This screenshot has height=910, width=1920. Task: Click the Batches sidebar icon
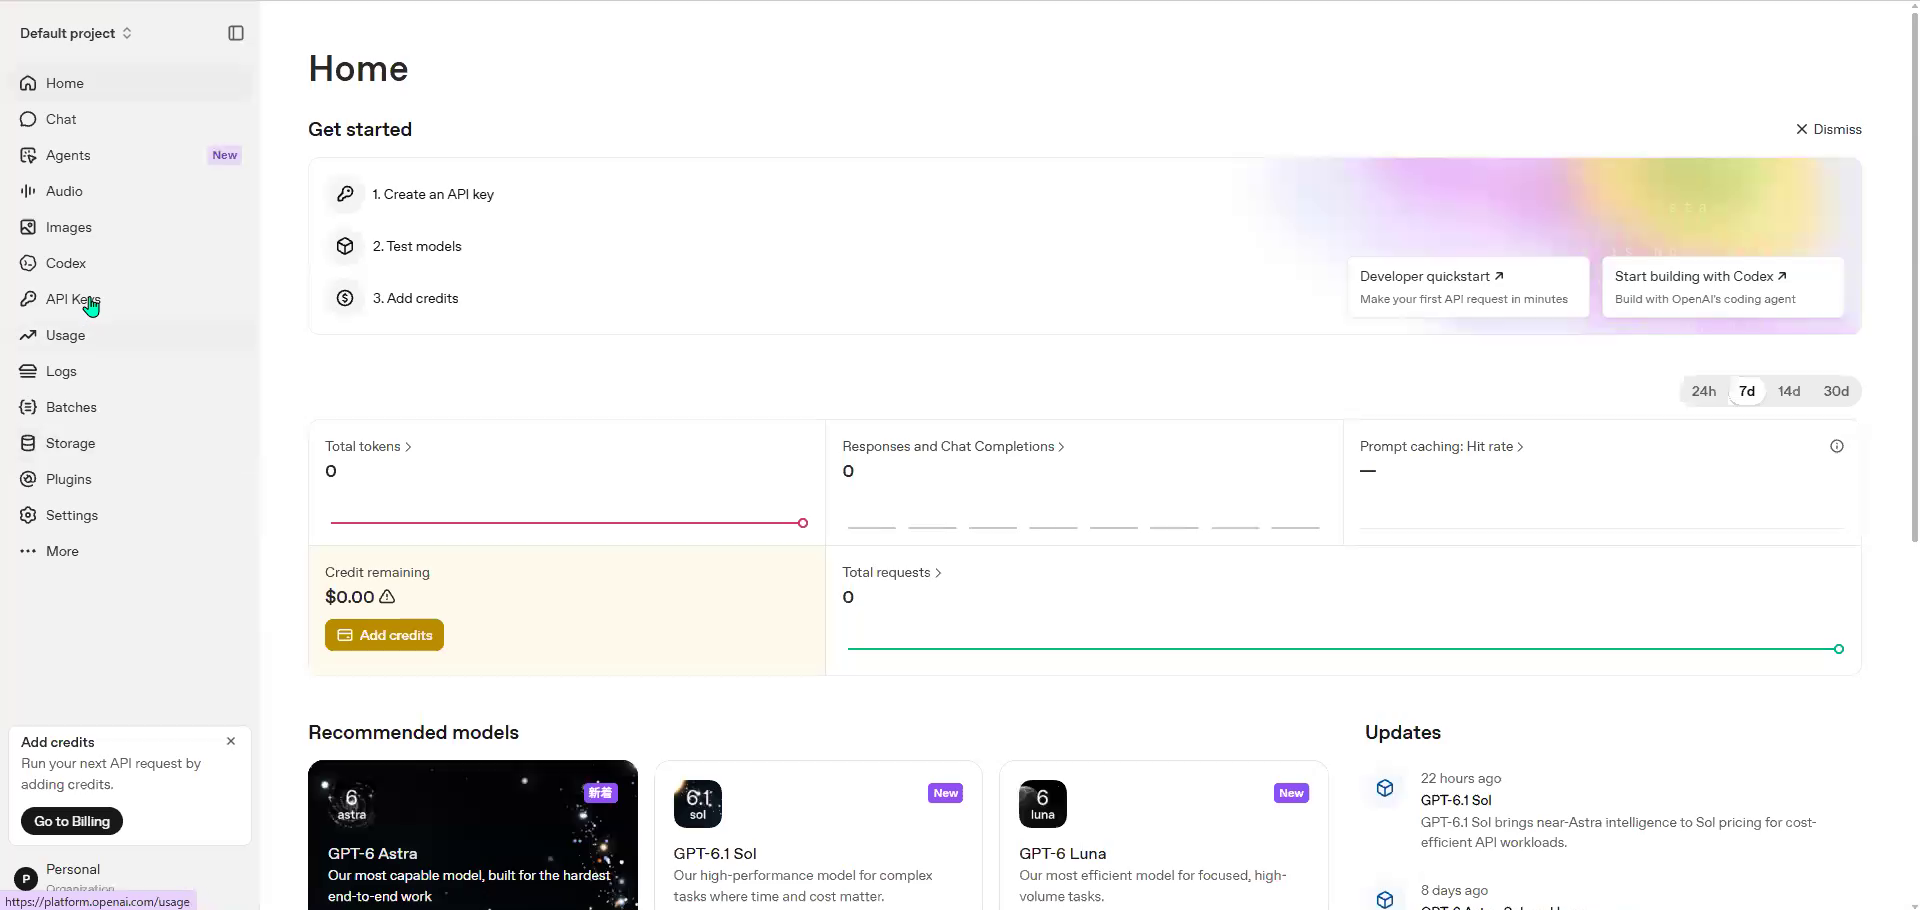28,407
